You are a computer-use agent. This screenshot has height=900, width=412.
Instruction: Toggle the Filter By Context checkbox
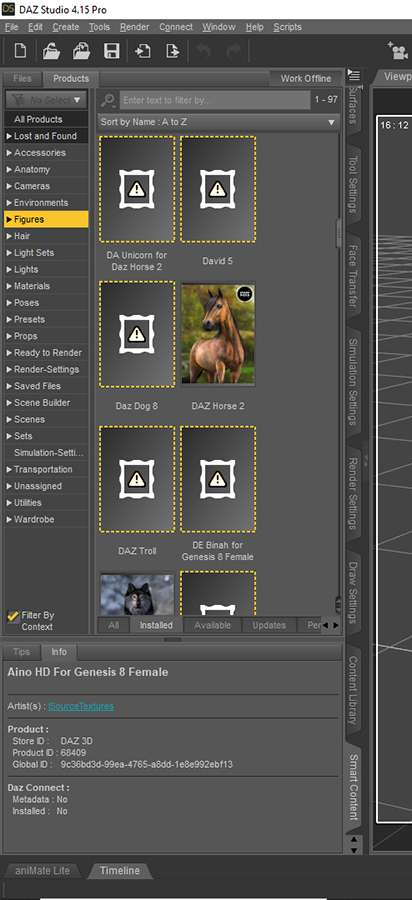click(x=13, y=616)
